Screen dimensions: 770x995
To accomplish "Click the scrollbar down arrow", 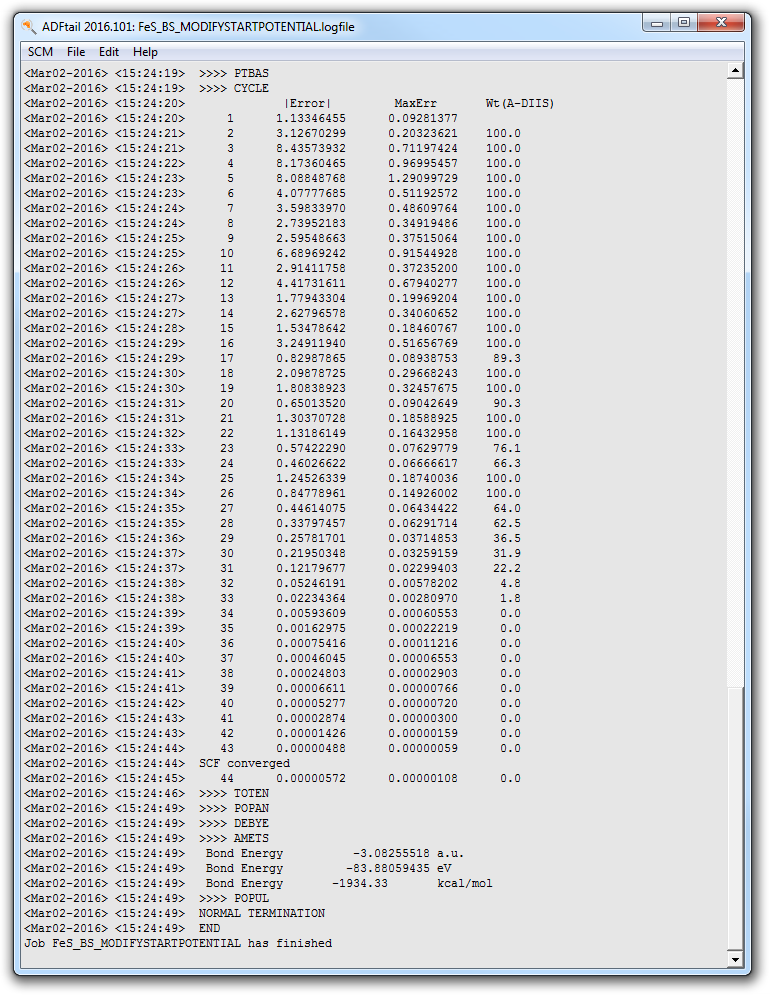I will click(x=734, y=959).
